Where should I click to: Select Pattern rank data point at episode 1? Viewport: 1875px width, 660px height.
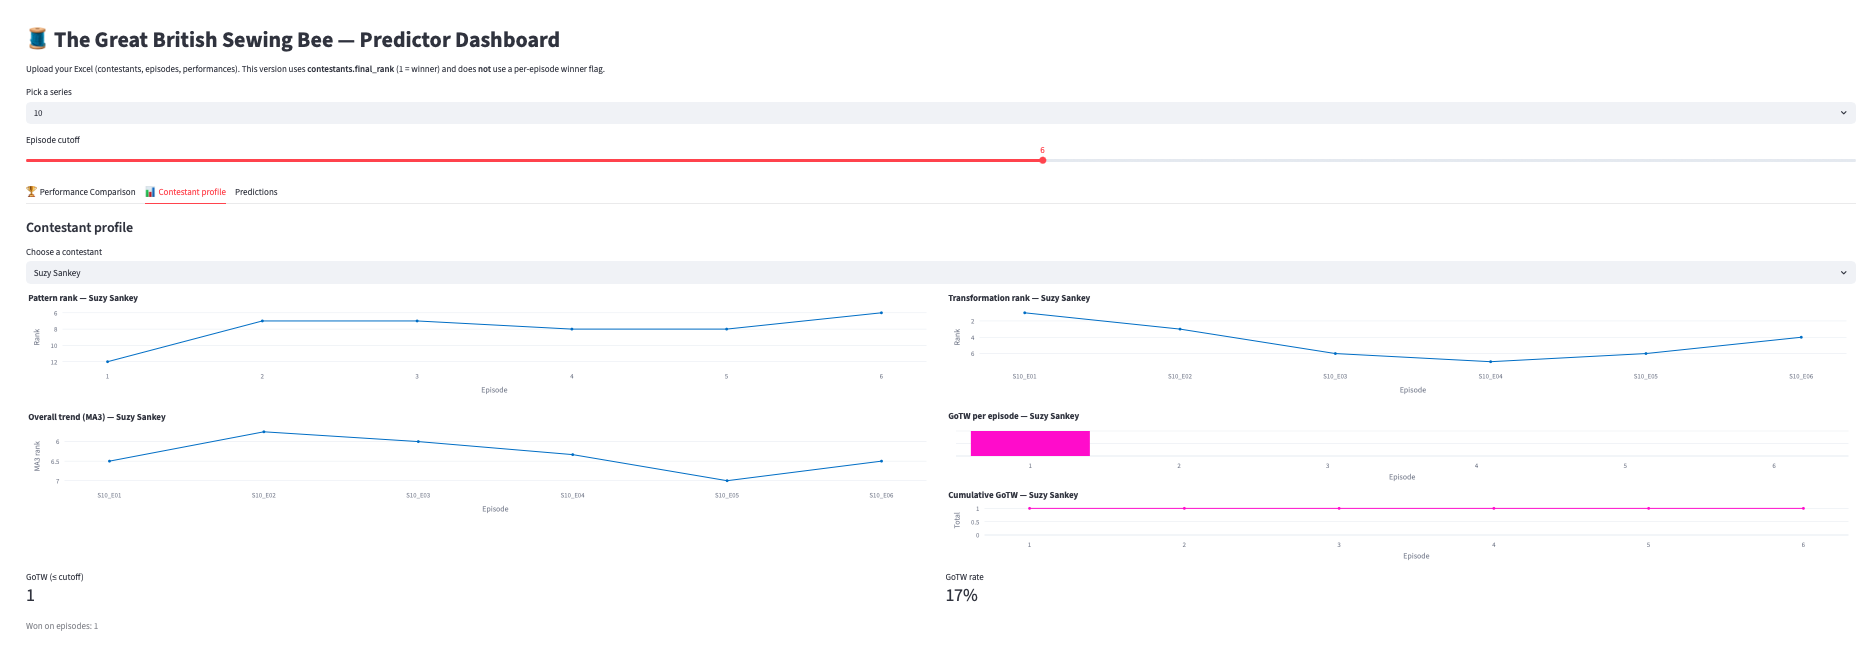pos(108,362)
